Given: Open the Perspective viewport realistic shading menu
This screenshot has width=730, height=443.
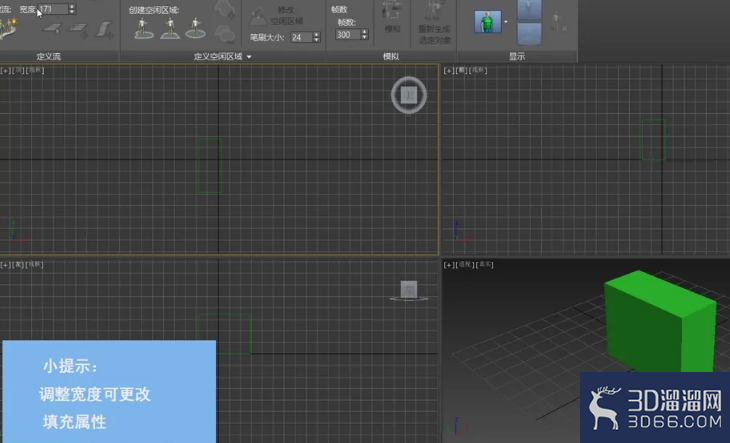Looking at the screenshot, I should (484, 265).
